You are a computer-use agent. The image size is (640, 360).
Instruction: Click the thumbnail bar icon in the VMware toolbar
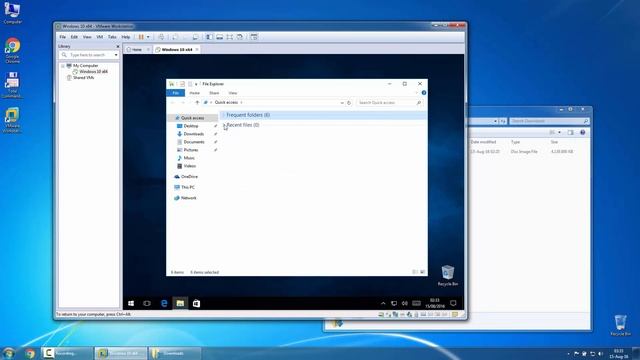point(220,37)
